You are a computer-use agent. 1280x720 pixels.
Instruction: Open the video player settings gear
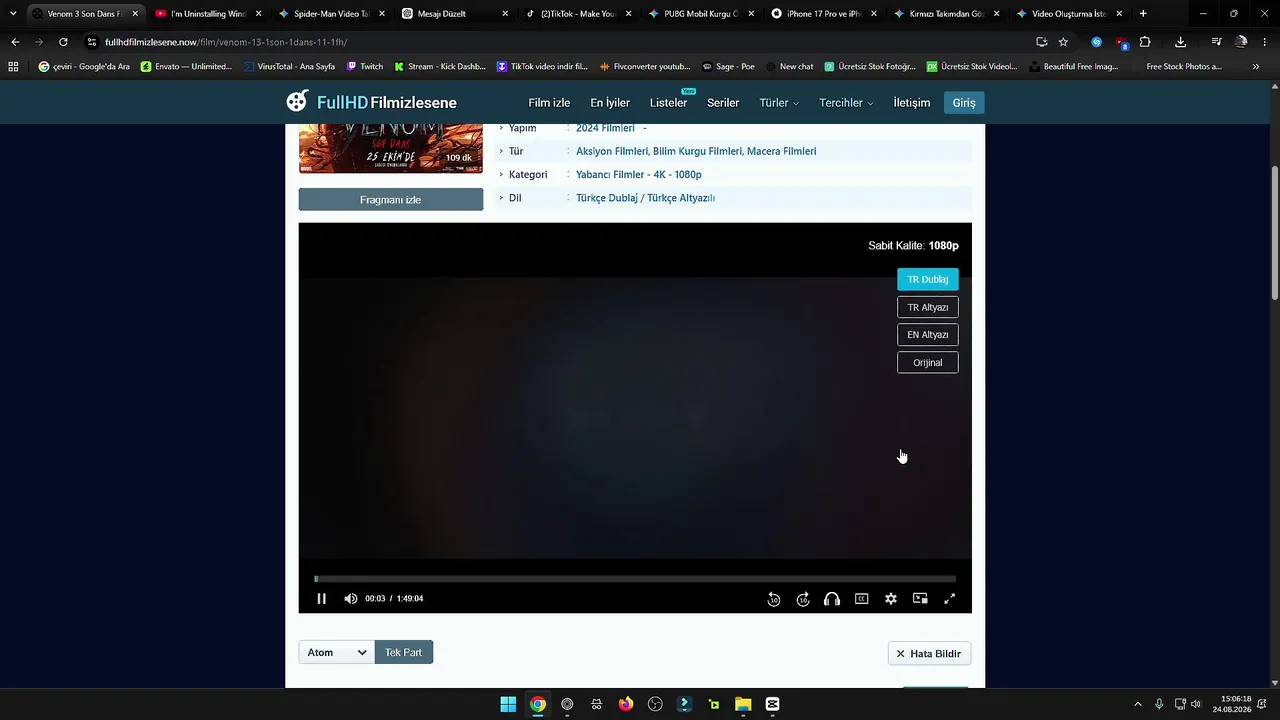(x=890, y=599)
